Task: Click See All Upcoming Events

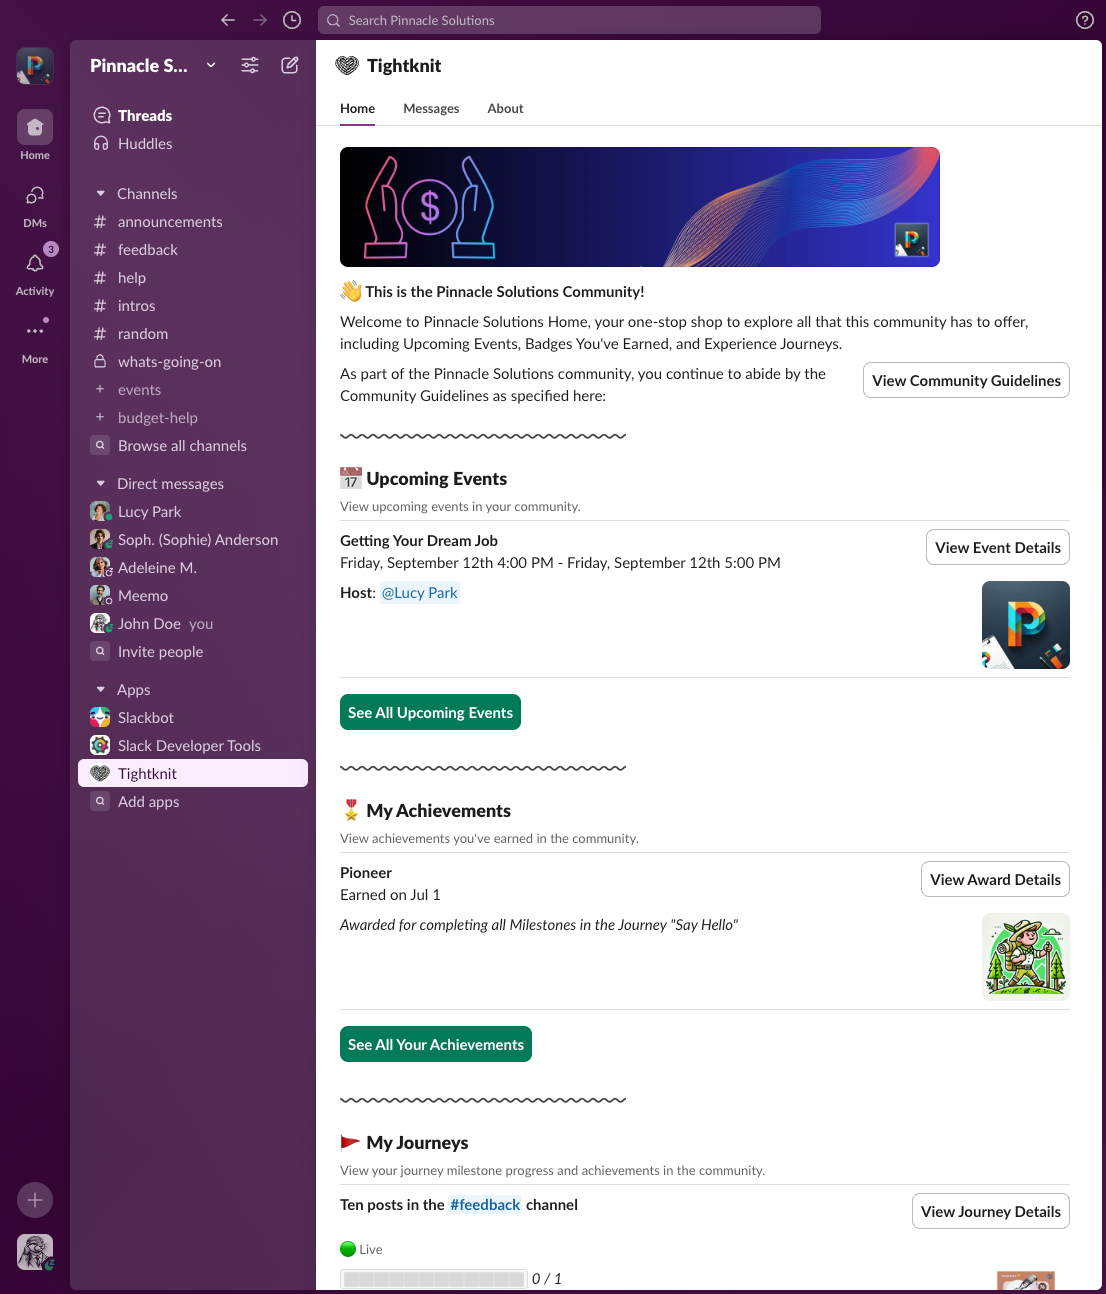Action: coord(430,712)
